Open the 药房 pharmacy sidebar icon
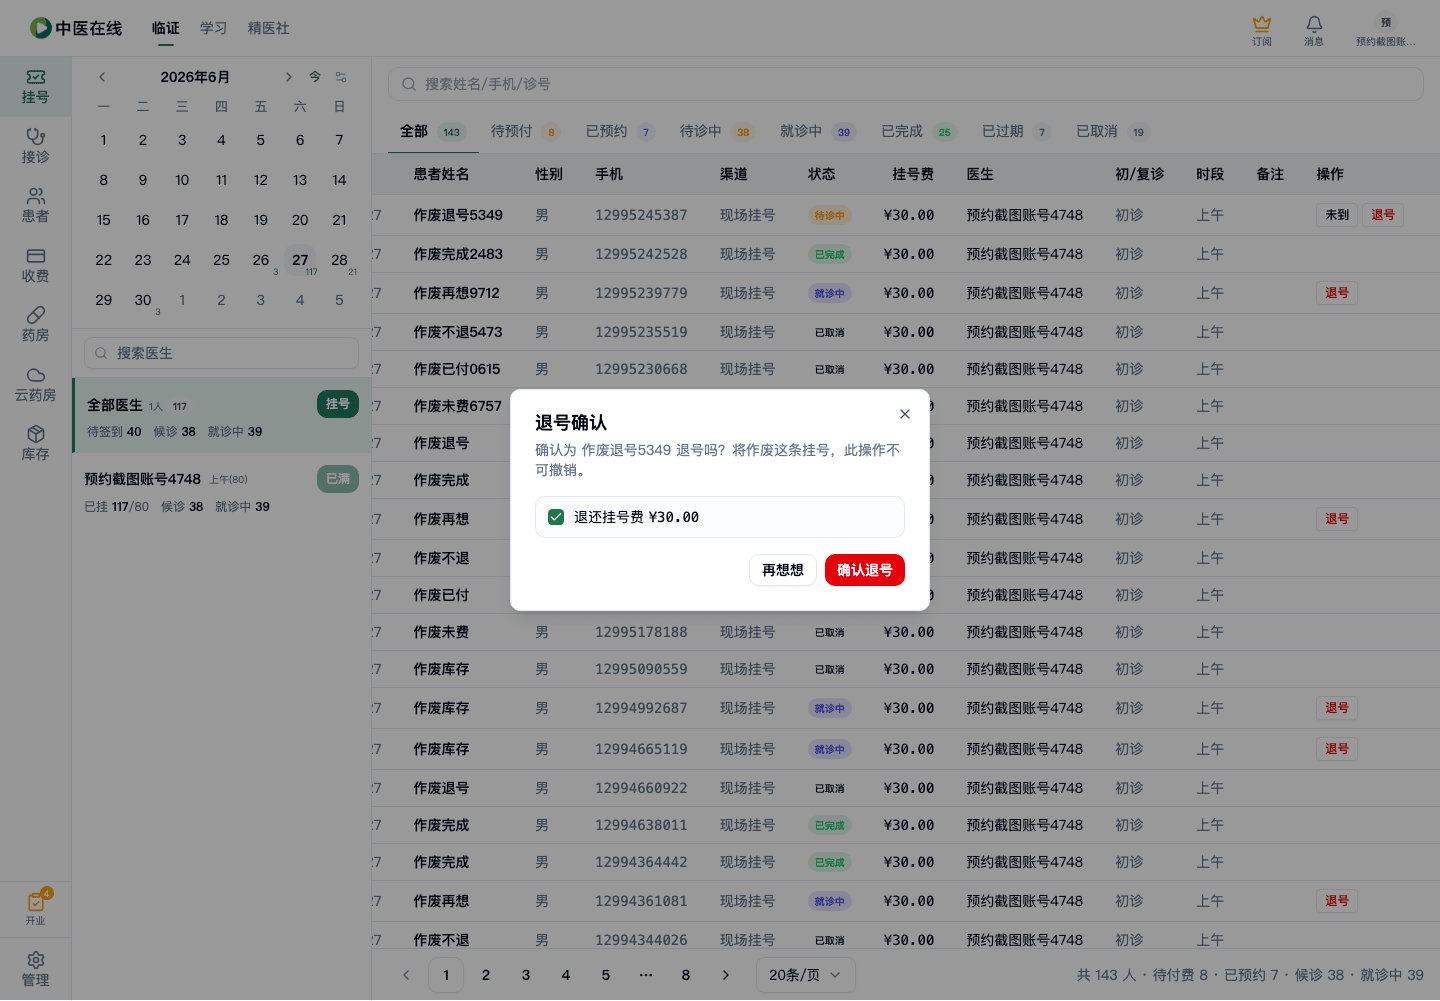 (35, 325)
